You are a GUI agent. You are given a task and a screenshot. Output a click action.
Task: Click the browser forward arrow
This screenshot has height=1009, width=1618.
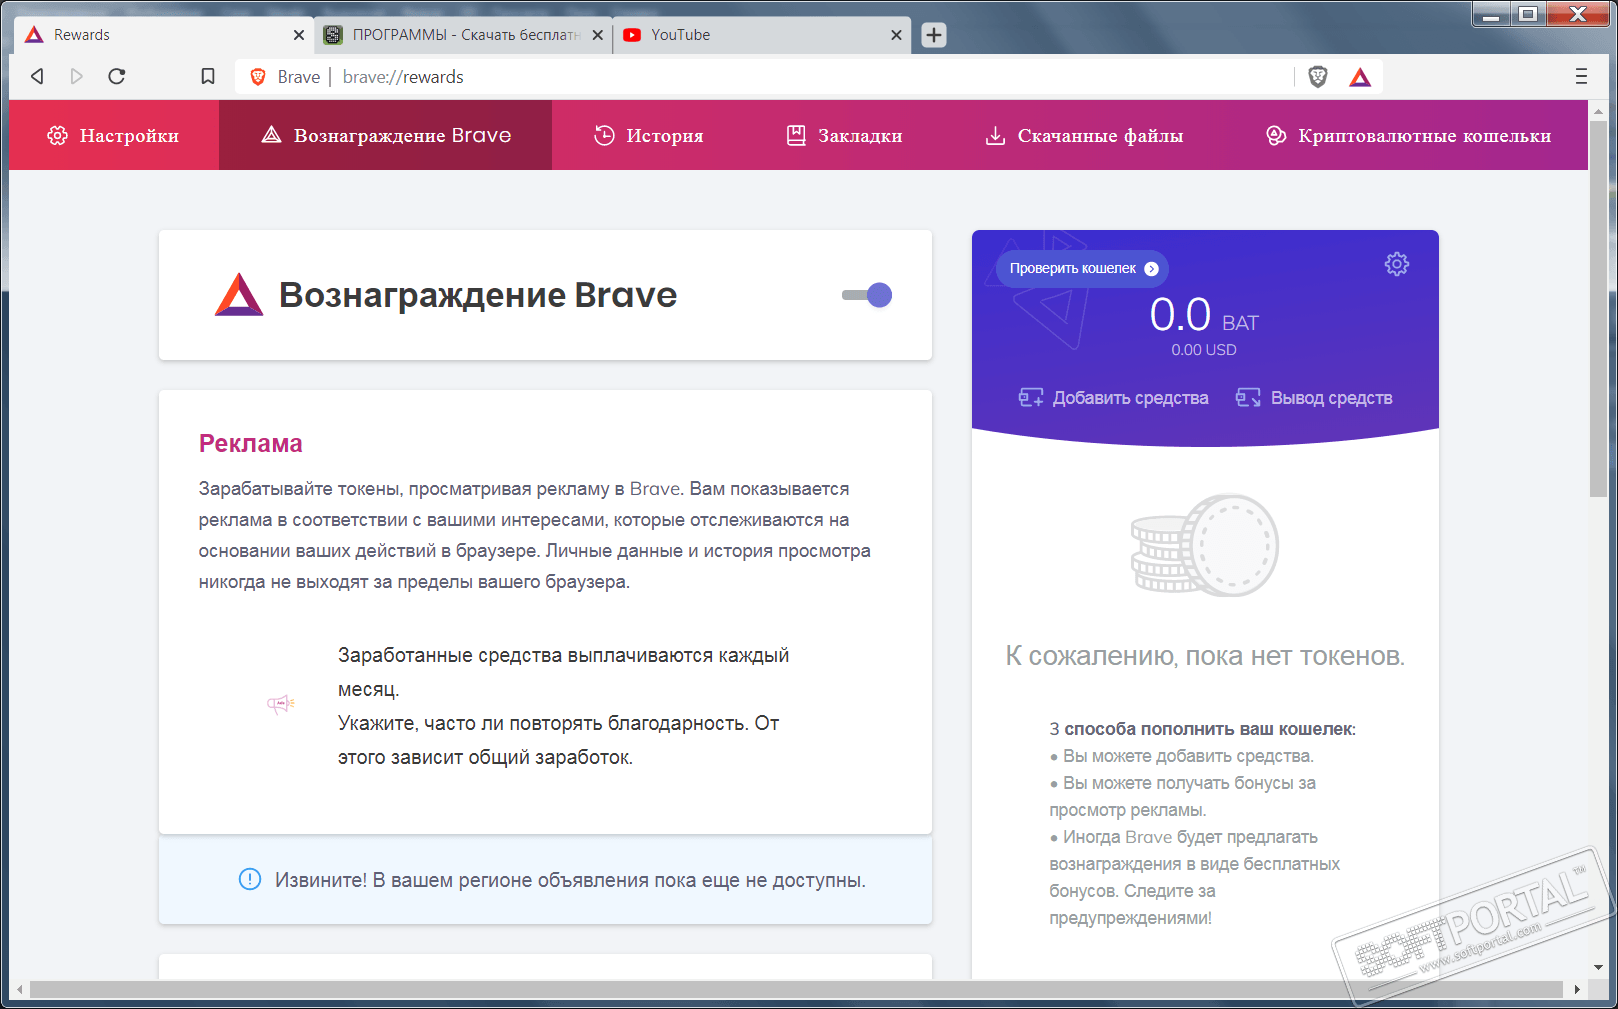77,76
